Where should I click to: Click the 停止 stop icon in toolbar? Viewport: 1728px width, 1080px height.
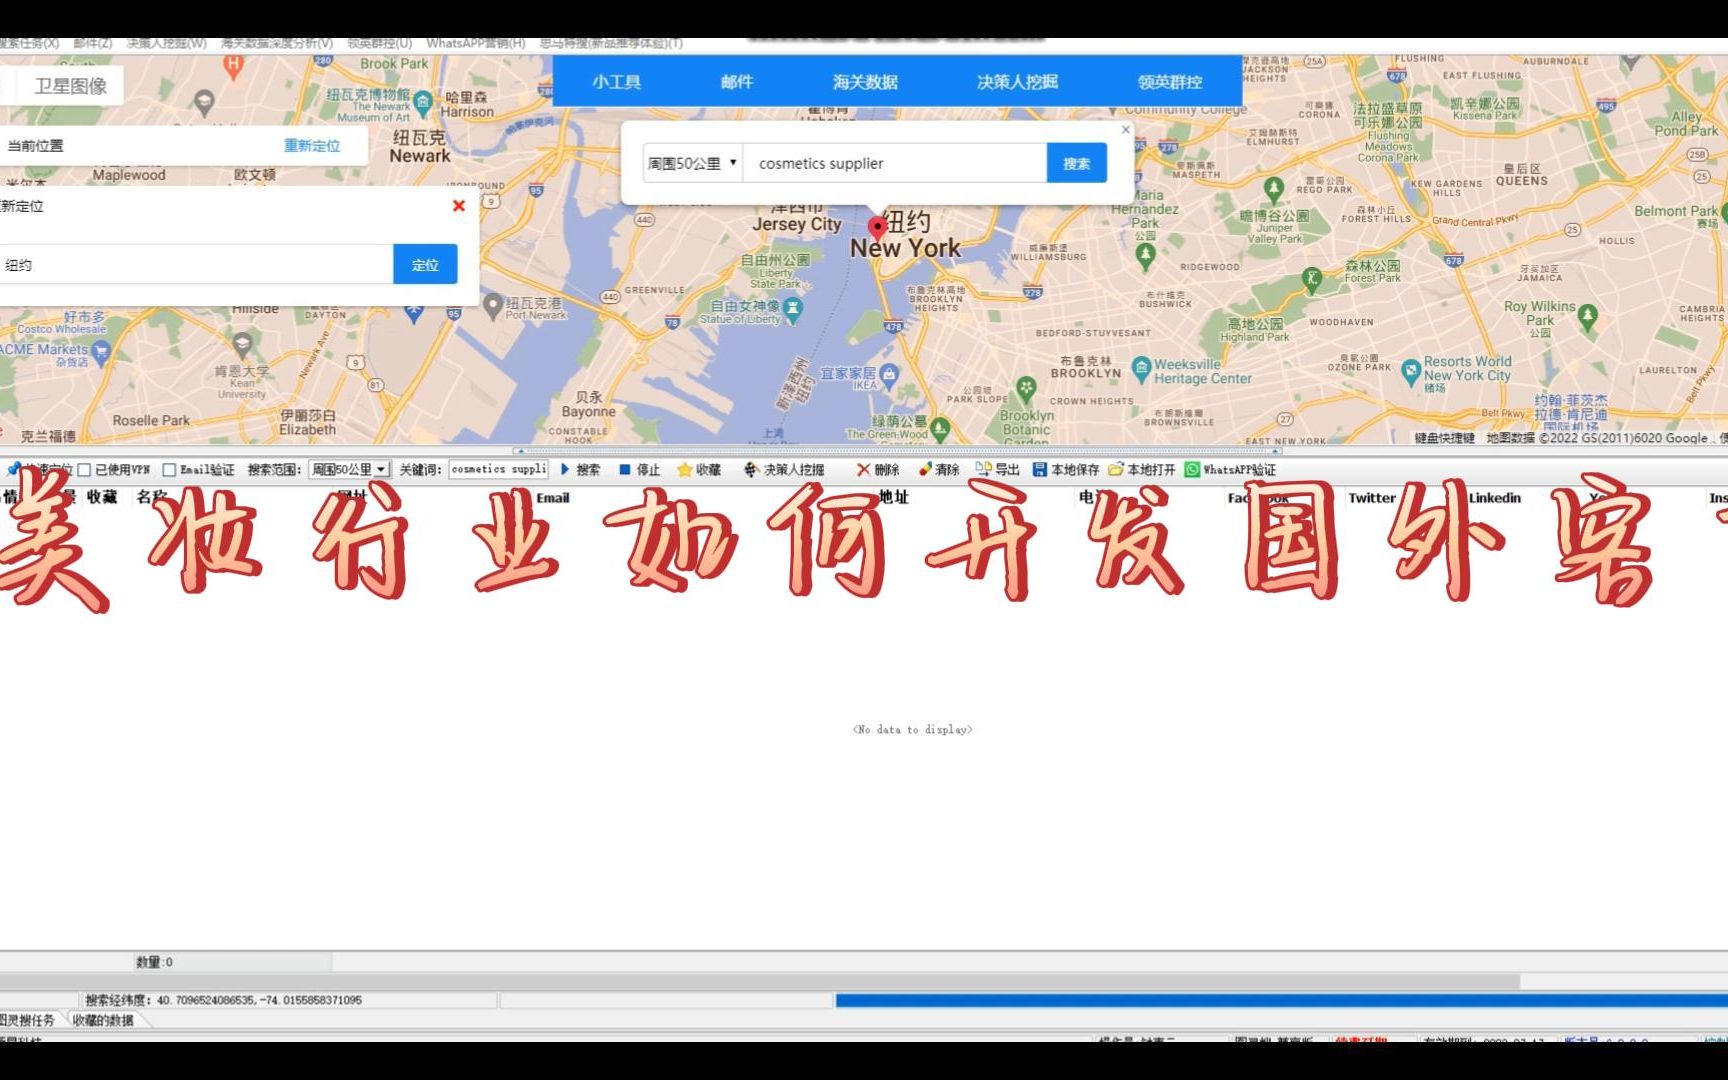tap(624, 469)
